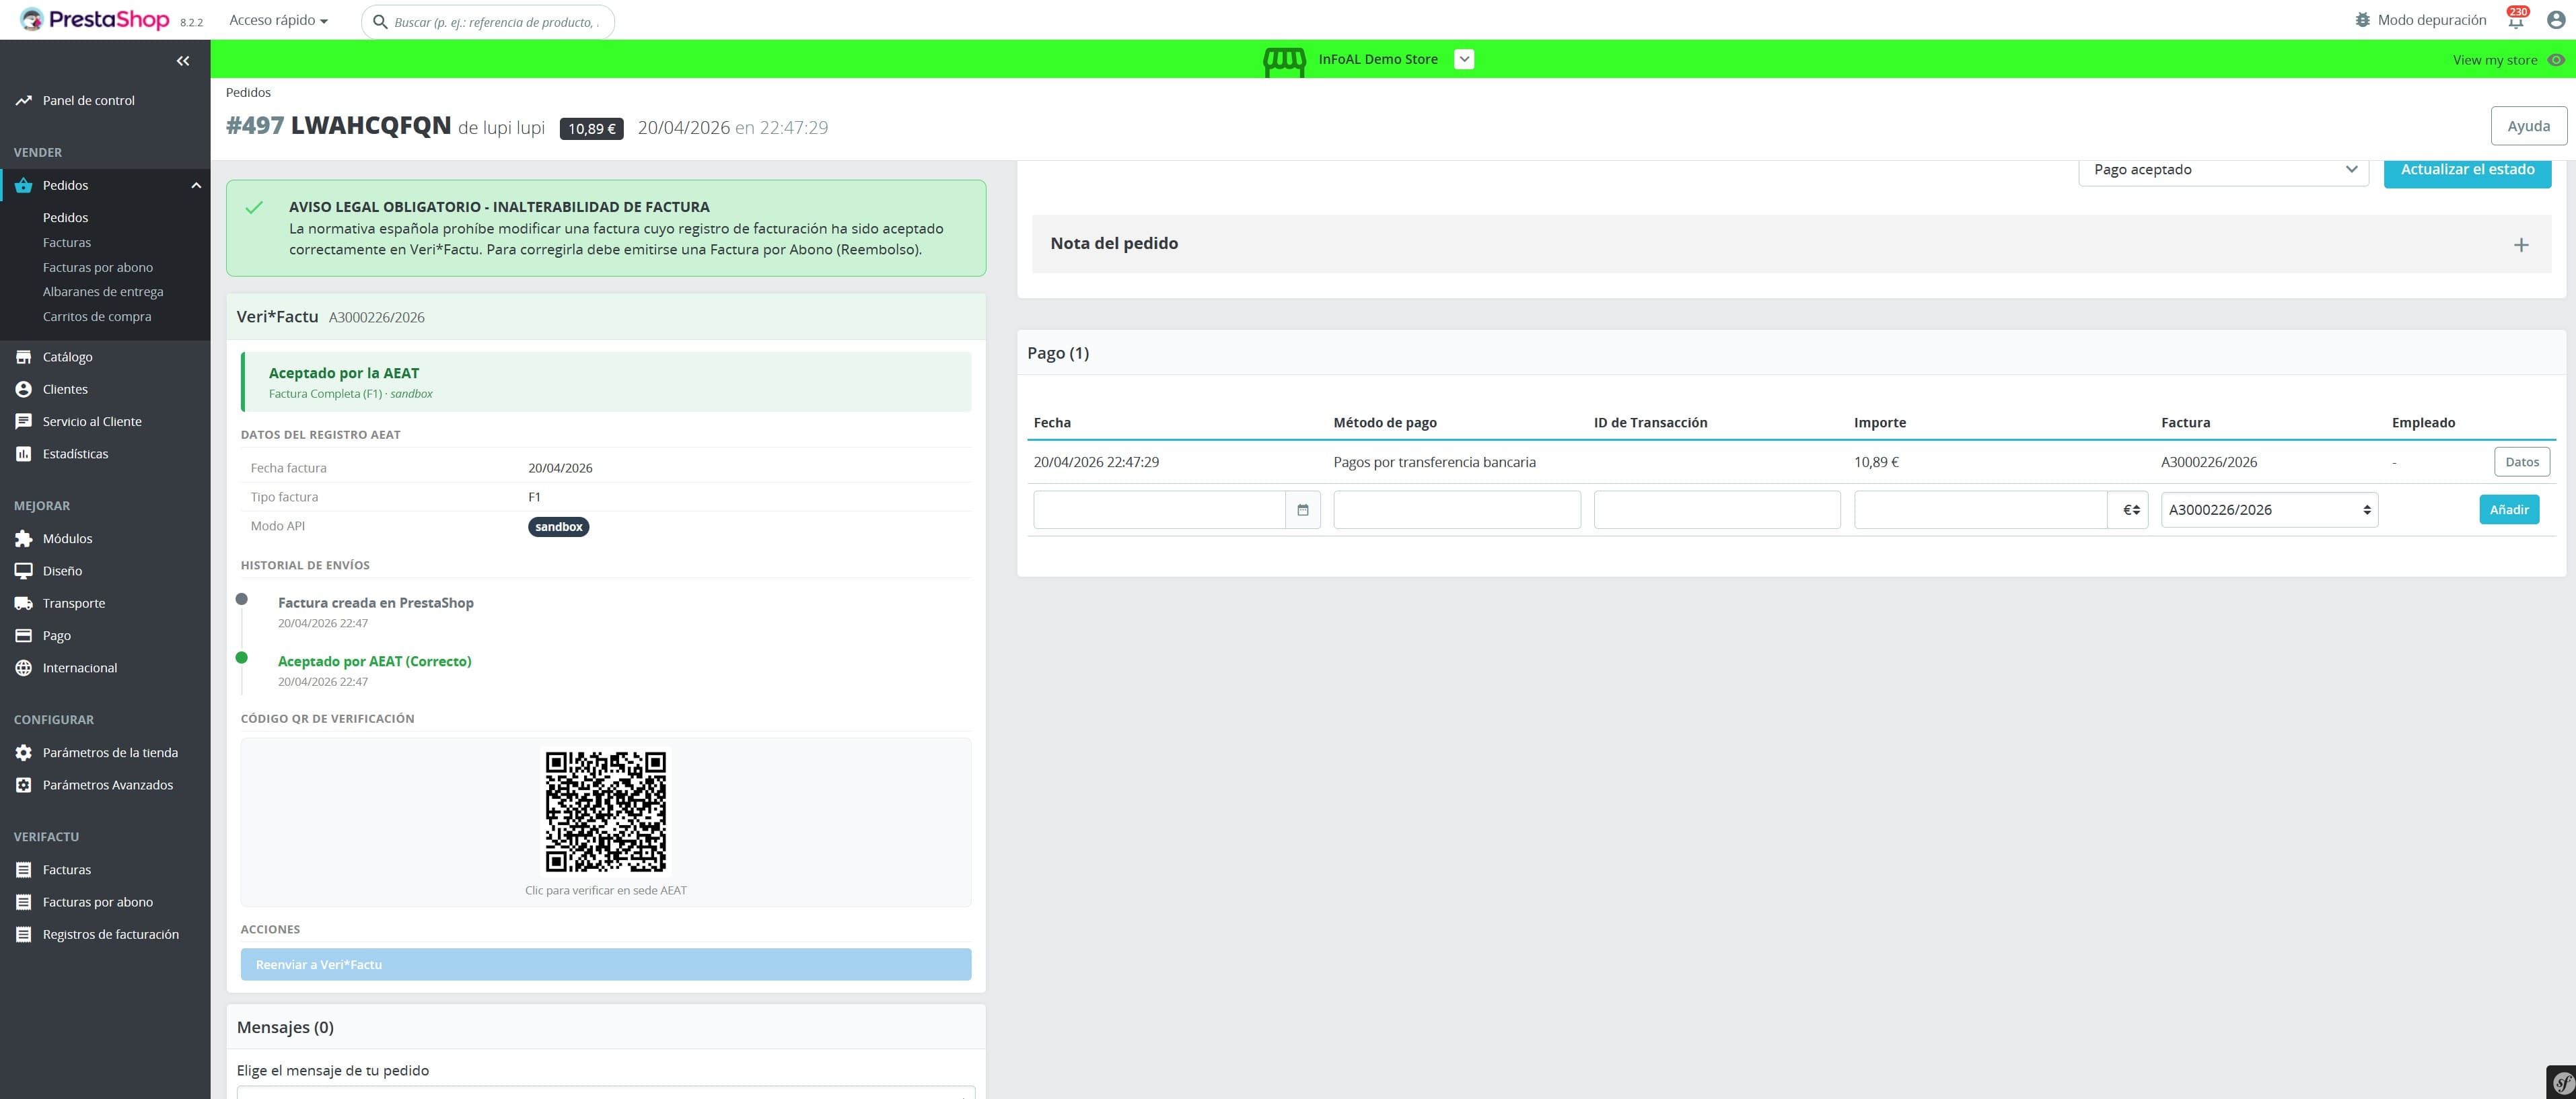
Task: Select Facturas por abono in the sidebar
Action: 97,267
